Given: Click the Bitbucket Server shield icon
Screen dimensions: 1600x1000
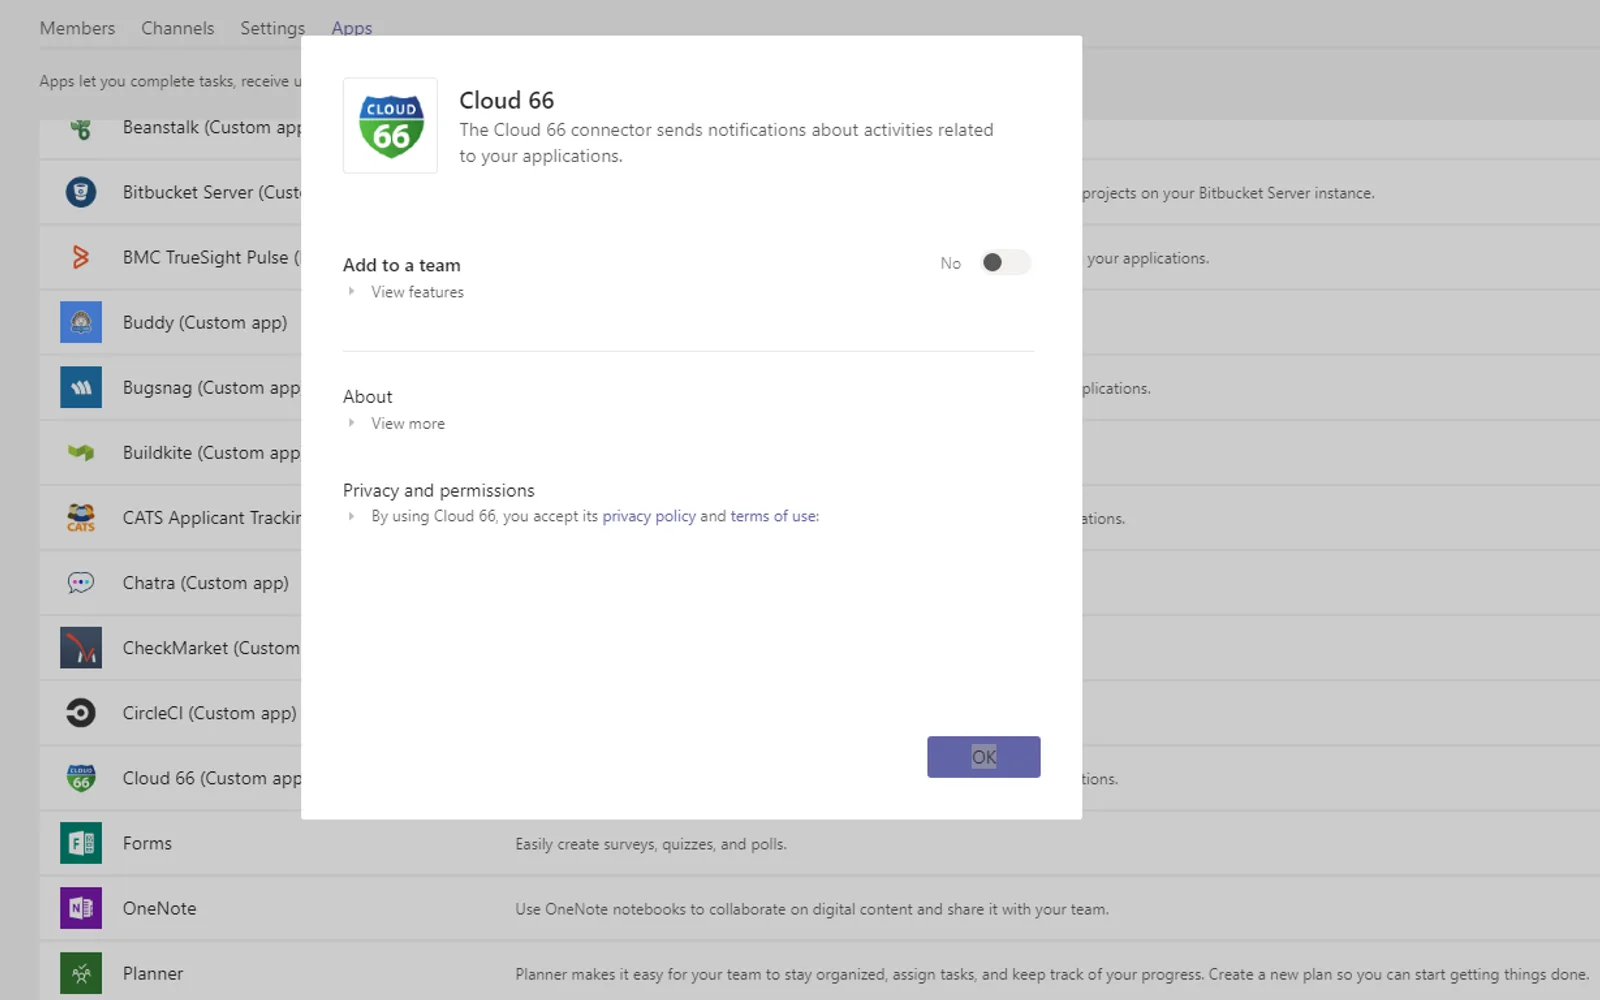Looking at the screenshot, I should click(x=81, y=192).
